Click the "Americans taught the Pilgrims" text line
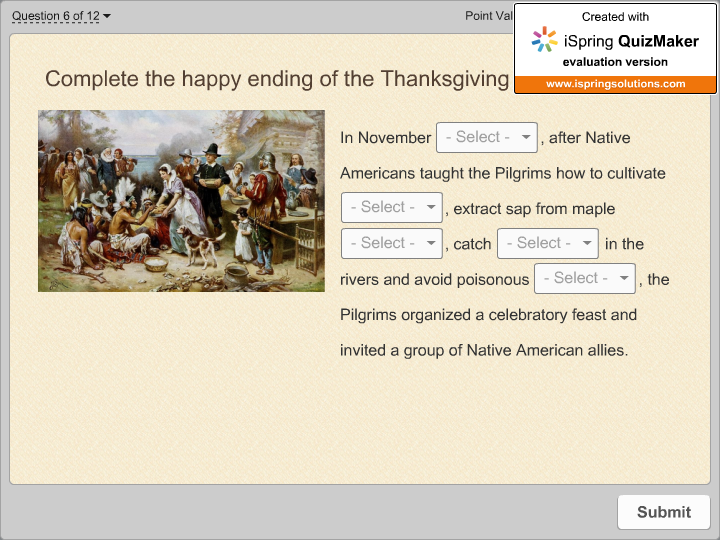The height and width of the screenshot is (540, 720). [502, 173]
